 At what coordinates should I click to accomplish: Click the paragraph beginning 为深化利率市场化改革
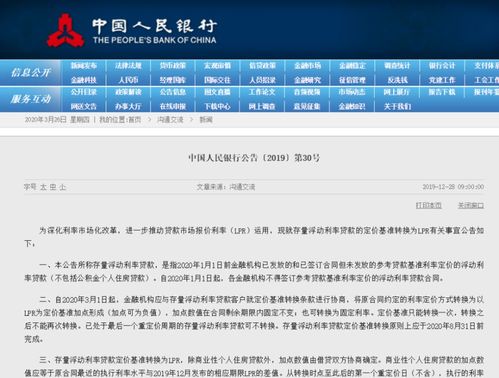coord(254,237)
